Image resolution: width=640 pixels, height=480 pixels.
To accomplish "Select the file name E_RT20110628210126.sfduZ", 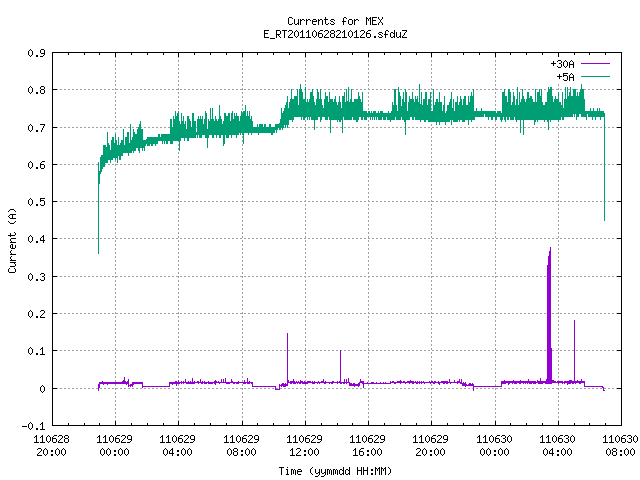I will 335,34.
